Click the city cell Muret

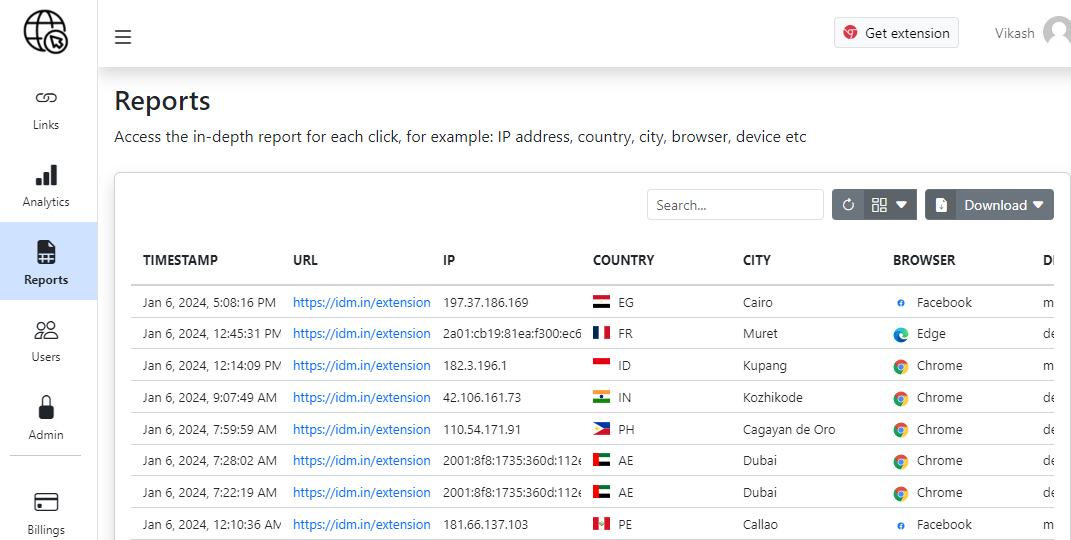pos(760,333)
